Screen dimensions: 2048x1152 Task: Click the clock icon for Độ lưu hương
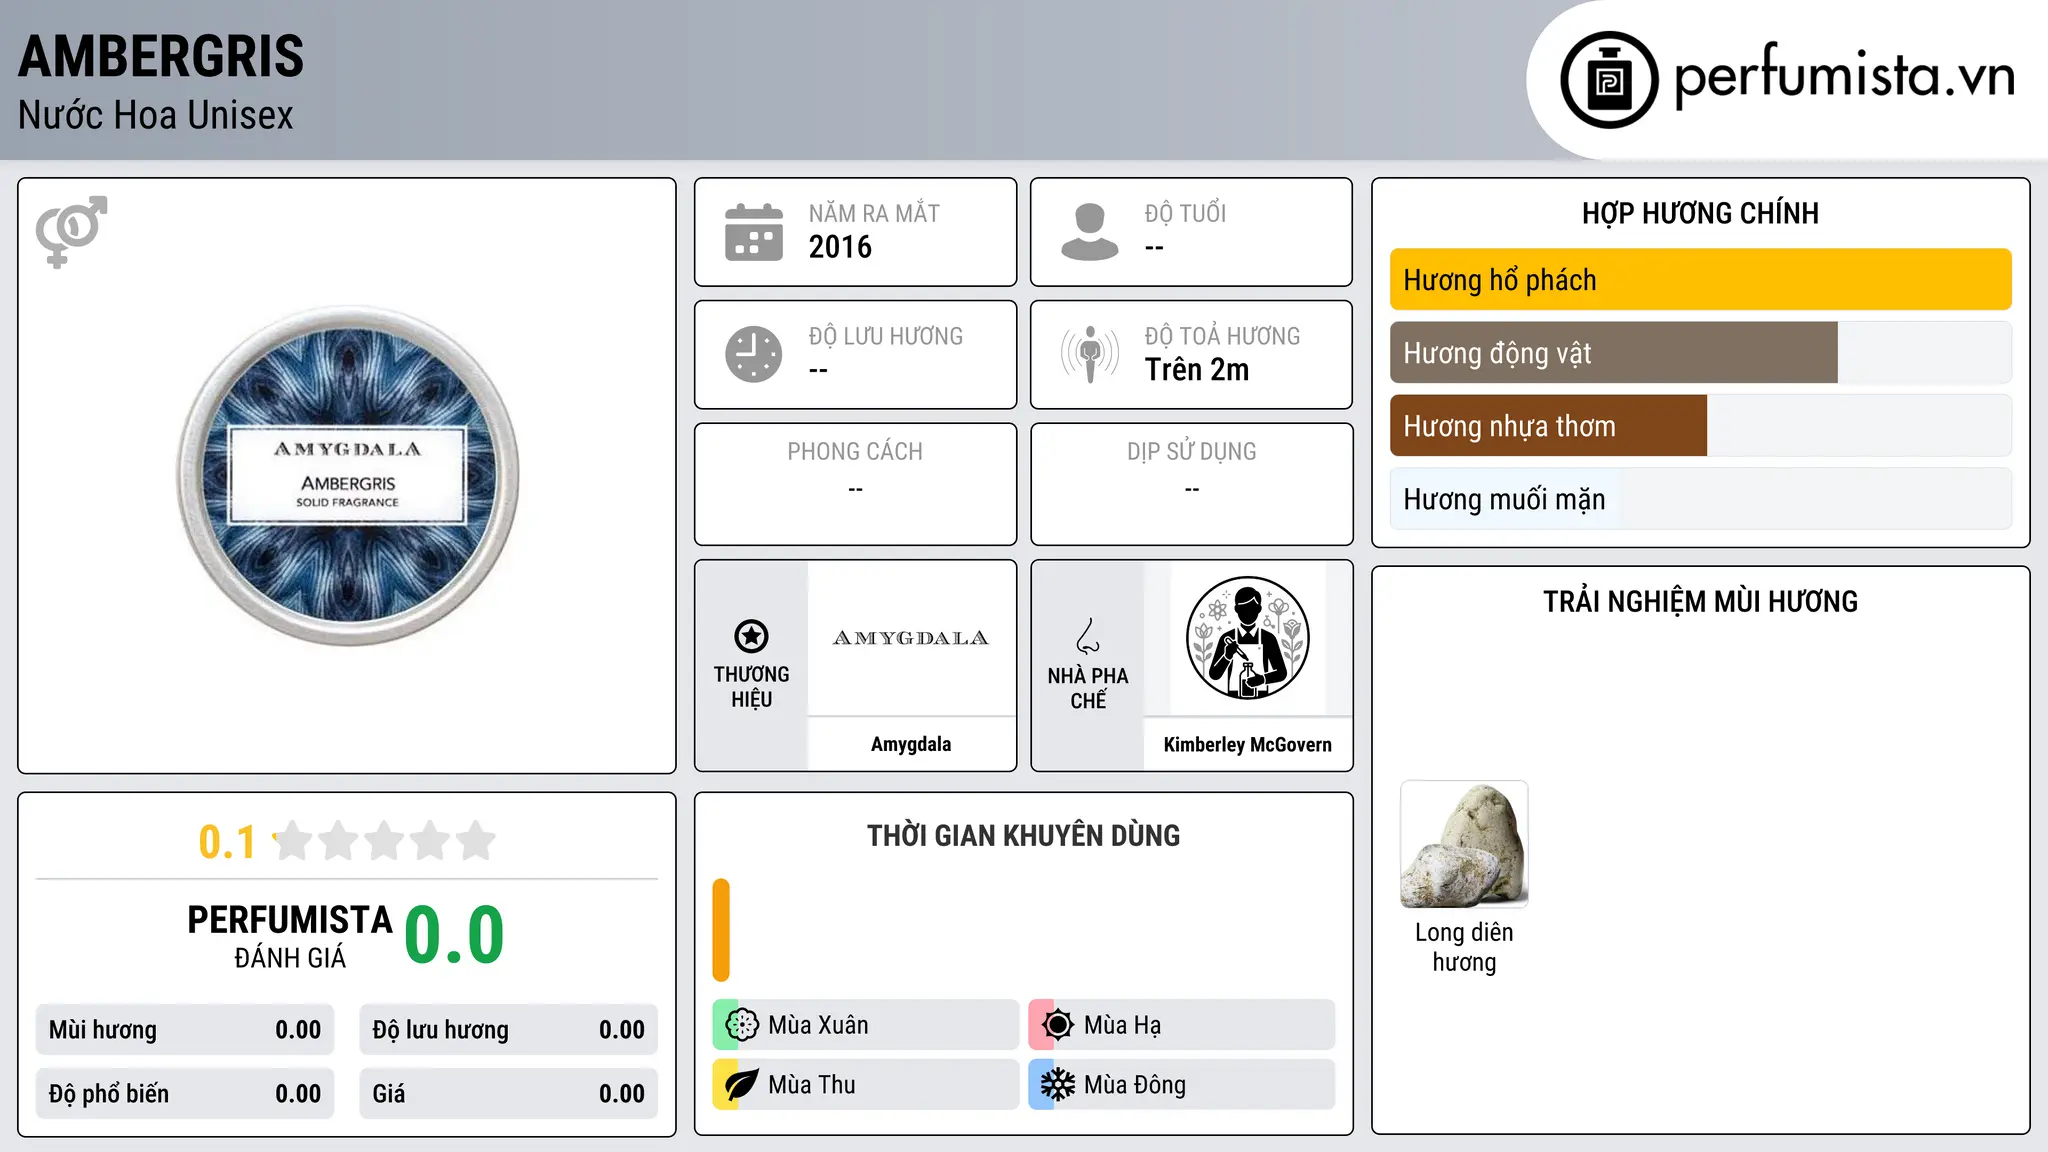tap(754, 354)
